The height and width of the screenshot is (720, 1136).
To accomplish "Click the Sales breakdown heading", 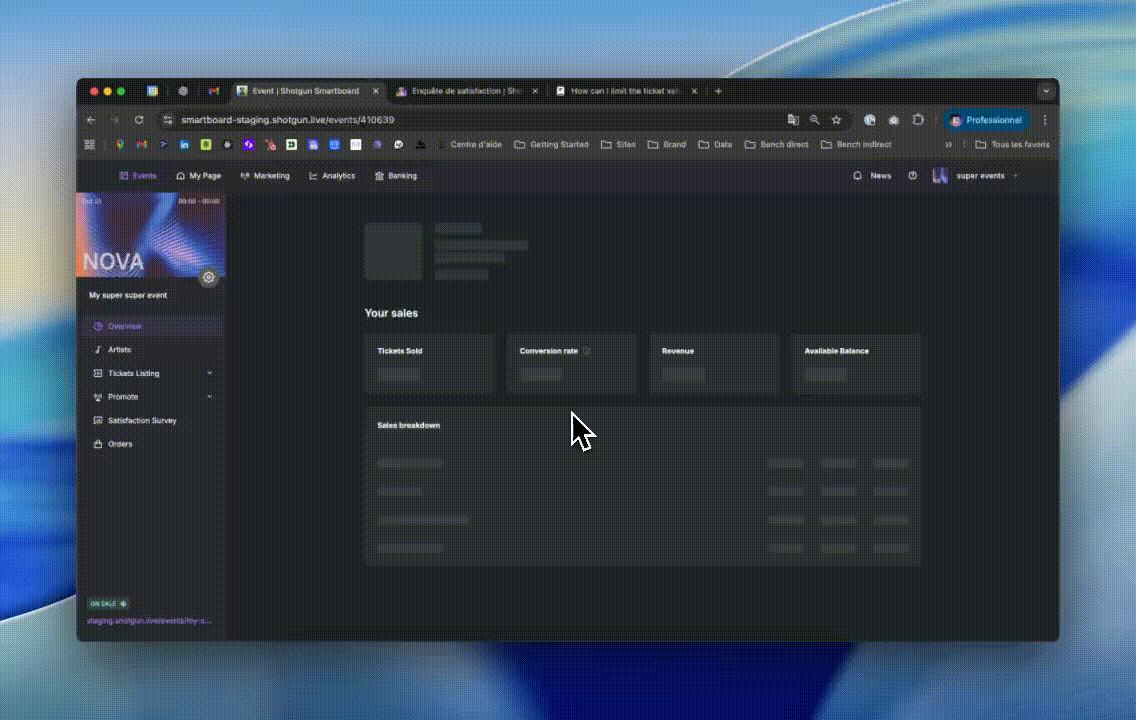I will [409, 426].
